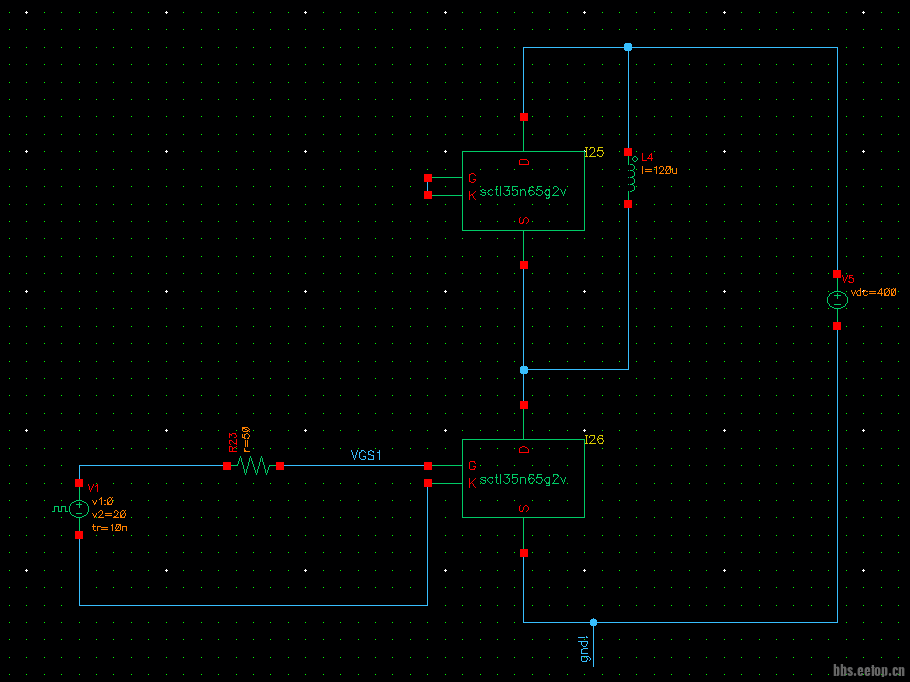
Task: Select the l=120u inductor value
Action: coord(659,170)
